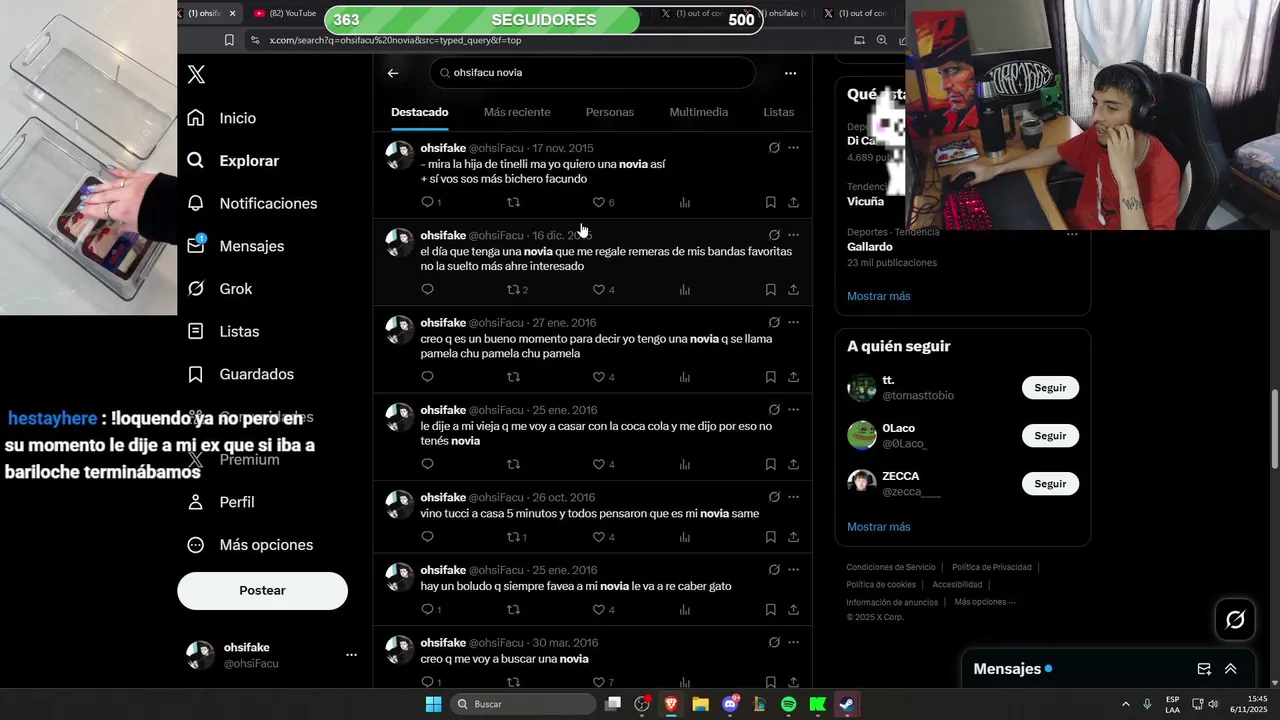This screenshot has width=1280, height=720.
Task: Like the 27 ene. 2016 pamela chu tweet
Action: pyautogui.click(x=599, y=377)
